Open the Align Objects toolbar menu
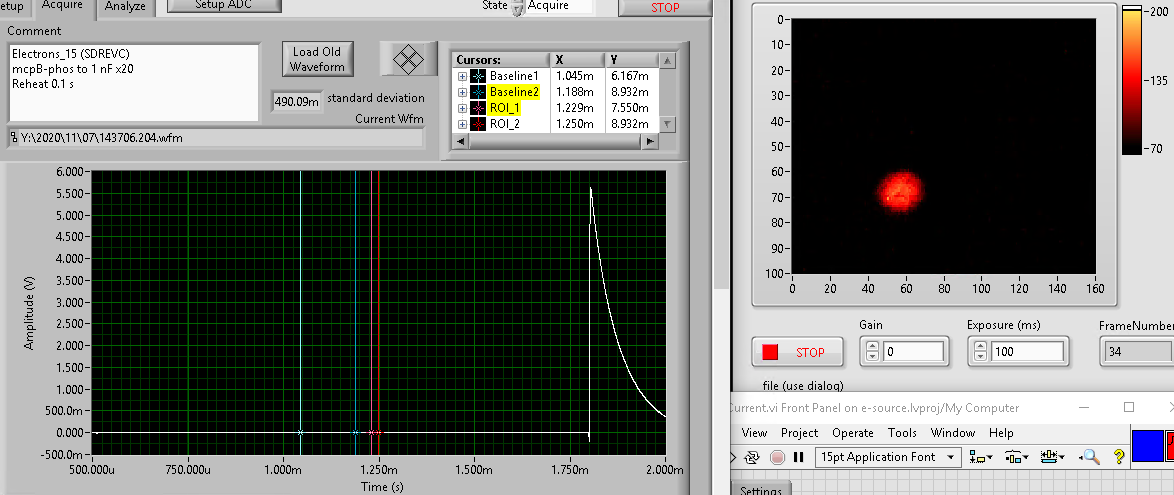 point(979,456)
